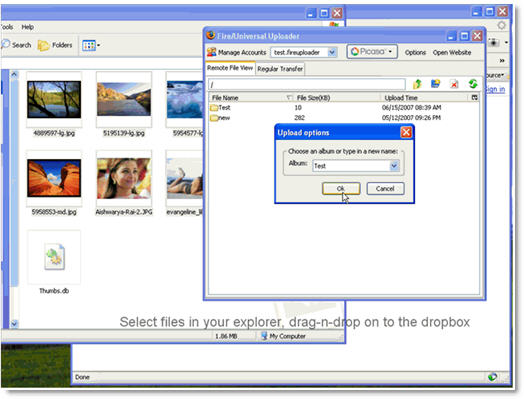Viewport: 524px width, 399px height.
Task: Select the Thumbs.db file icon
Action: pos(55,257)
